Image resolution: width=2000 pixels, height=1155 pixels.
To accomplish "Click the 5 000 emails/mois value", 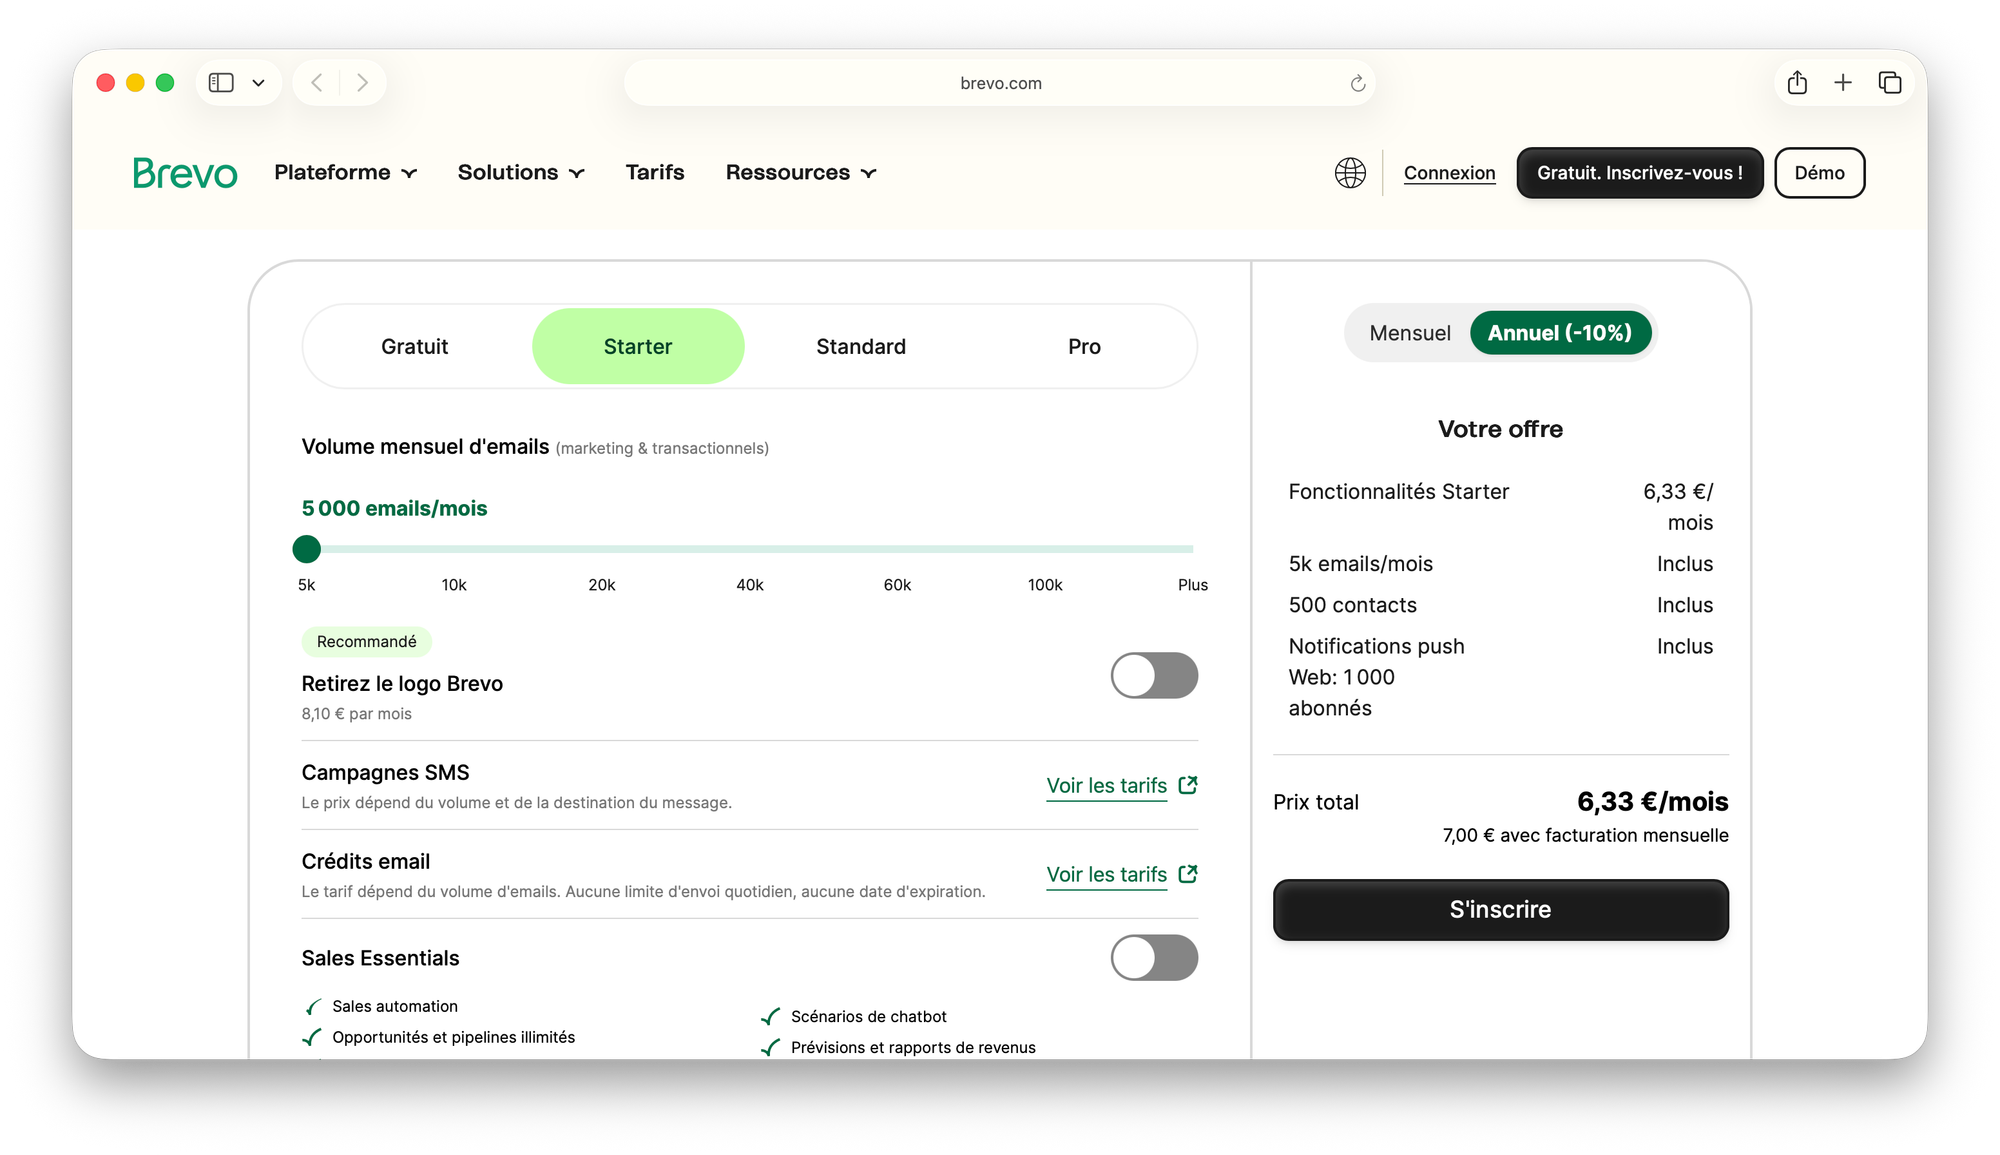I will coord(394,508).
